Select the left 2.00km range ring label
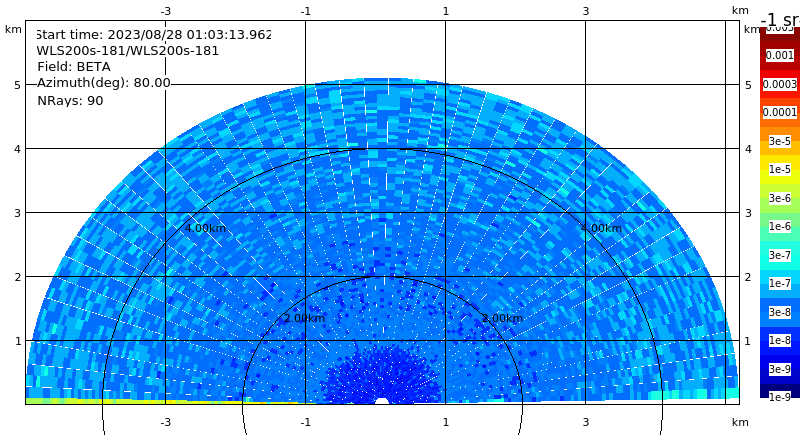 pyautogui.click(x=304, y=318)
